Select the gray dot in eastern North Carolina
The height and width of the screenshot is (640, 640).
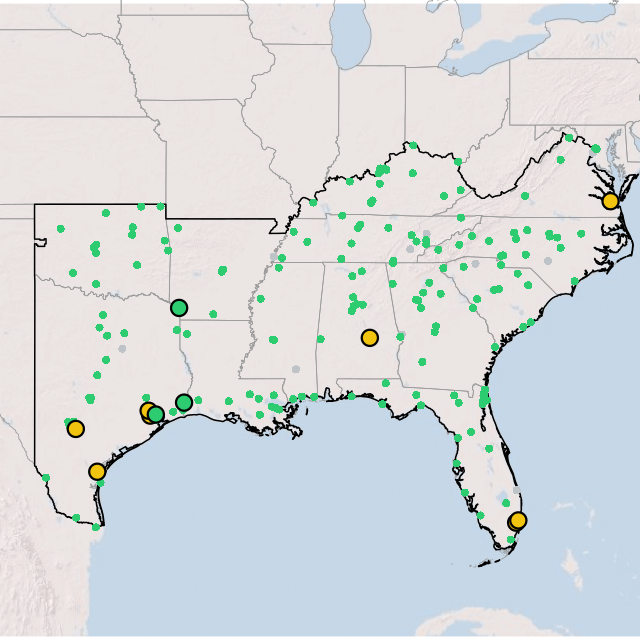548,261
